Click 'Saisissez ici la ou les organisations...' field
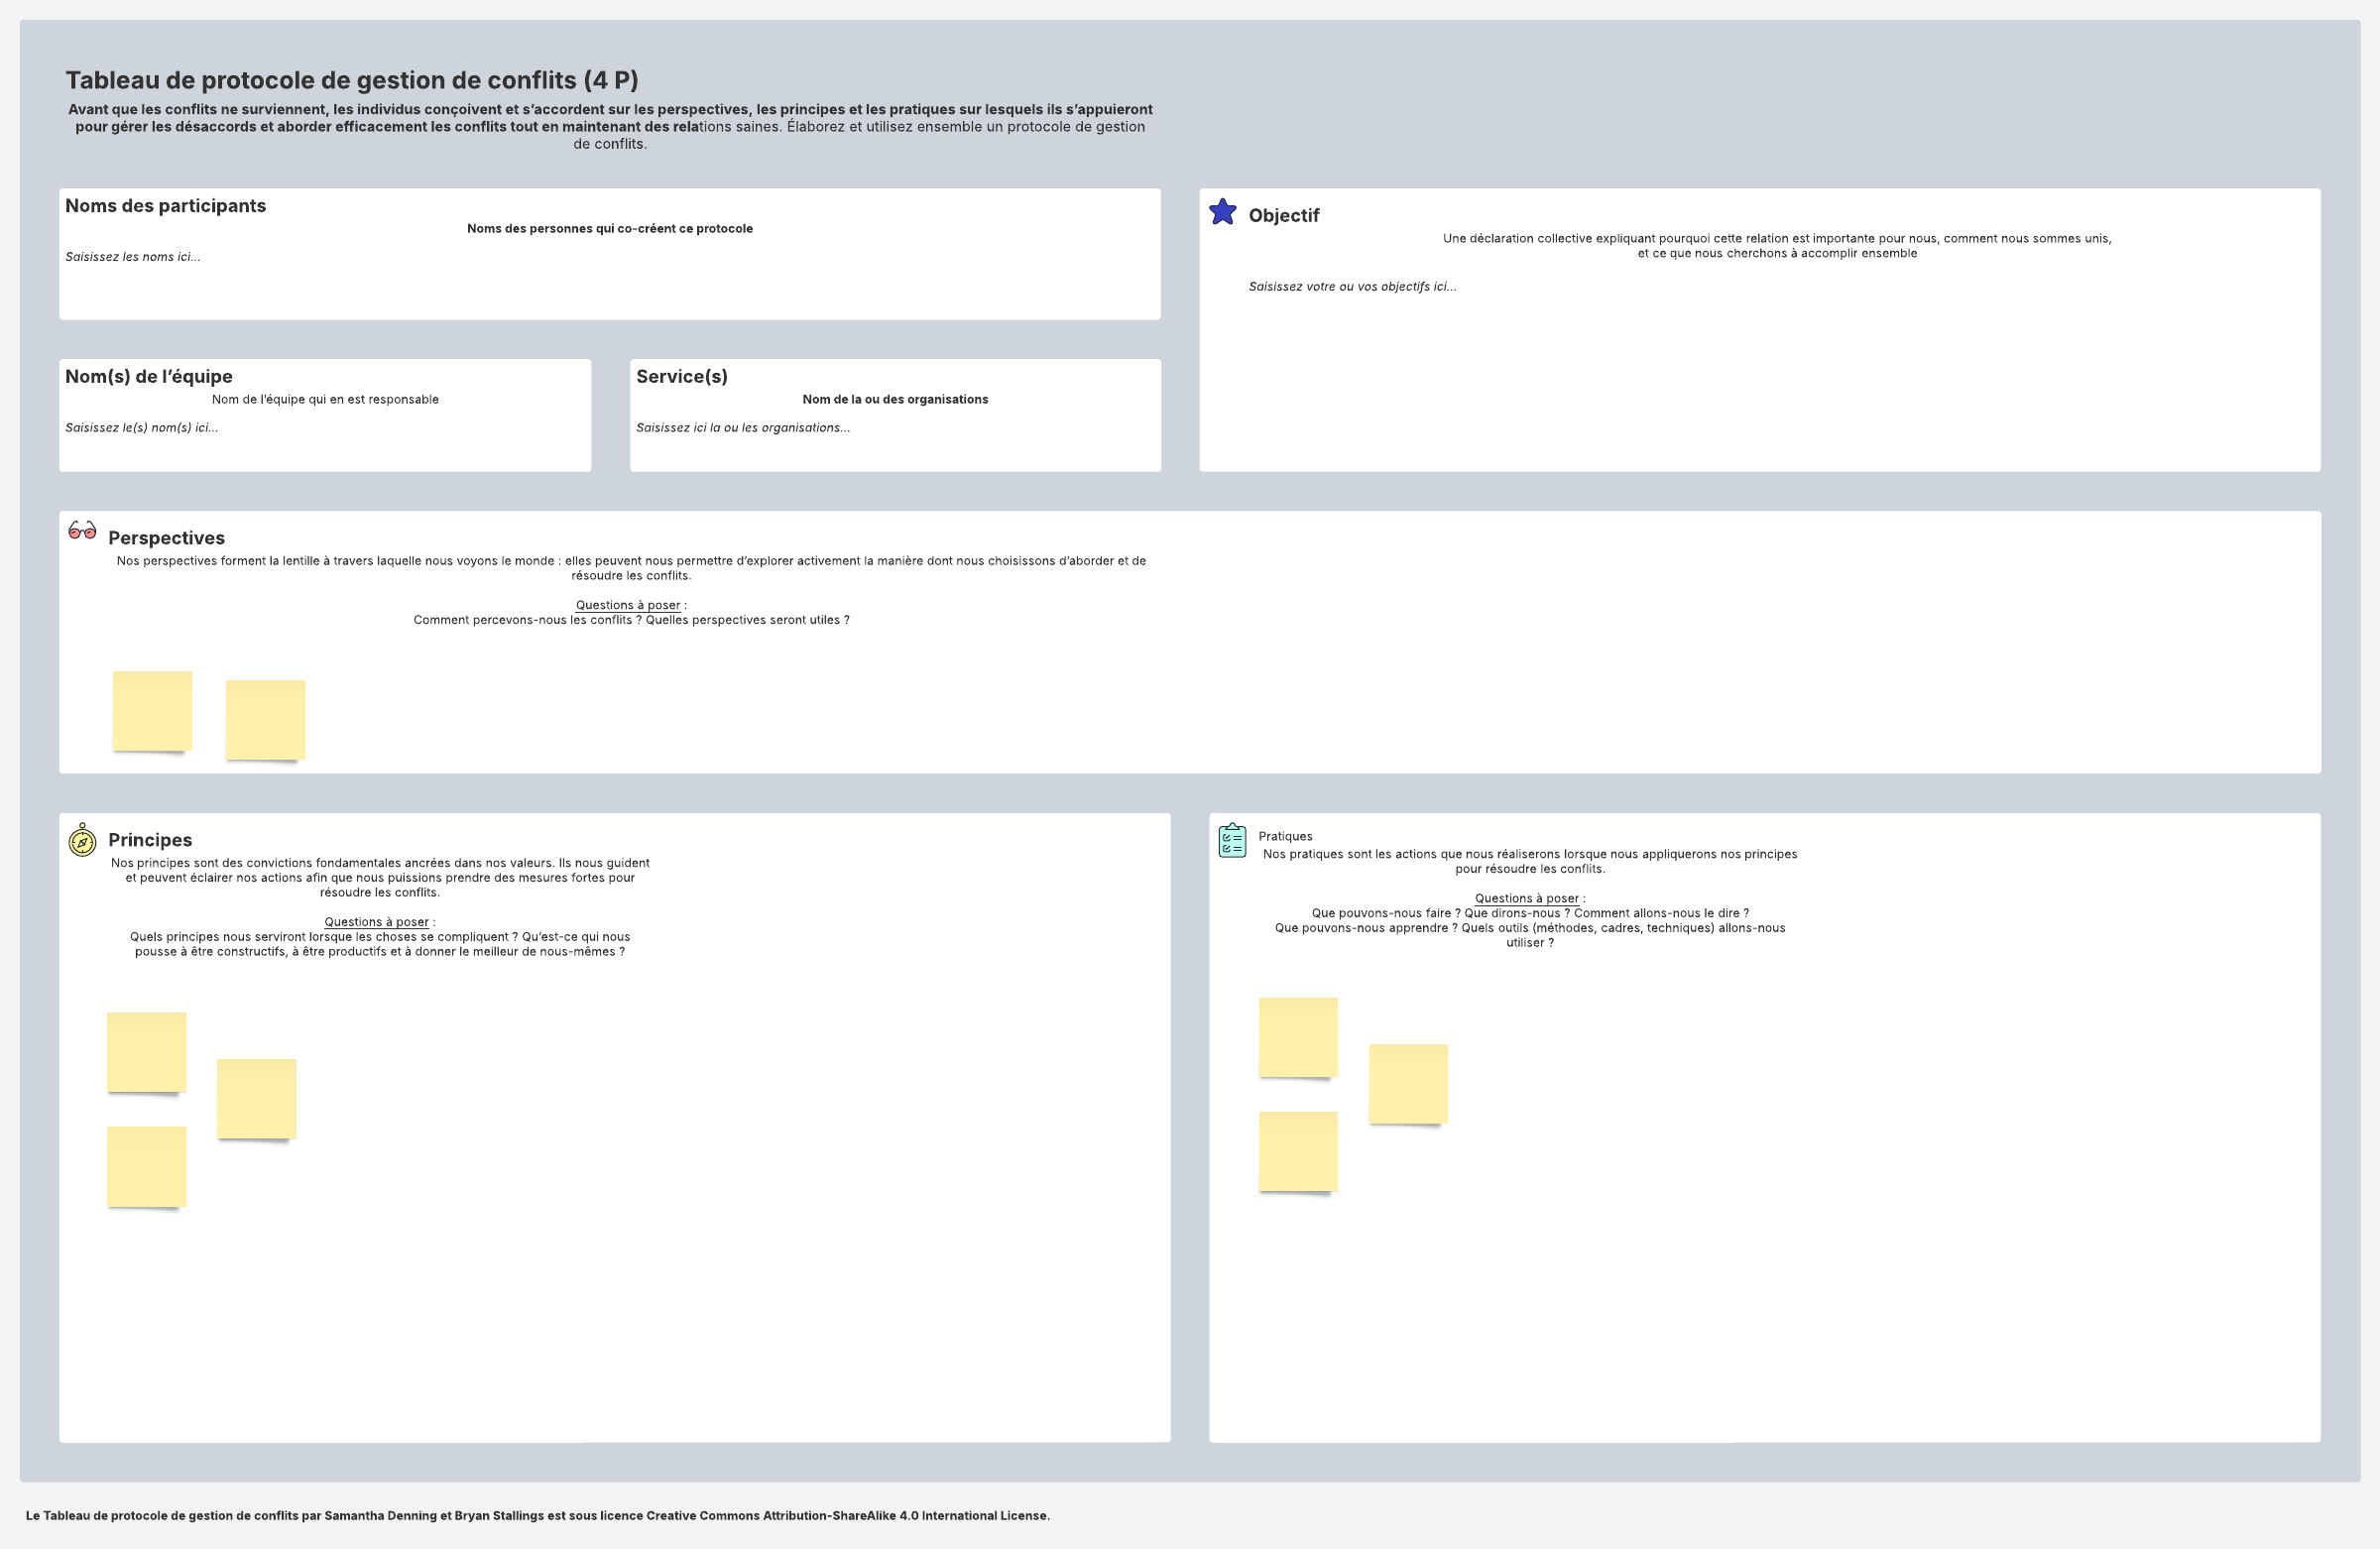 (x=743, y=428)
